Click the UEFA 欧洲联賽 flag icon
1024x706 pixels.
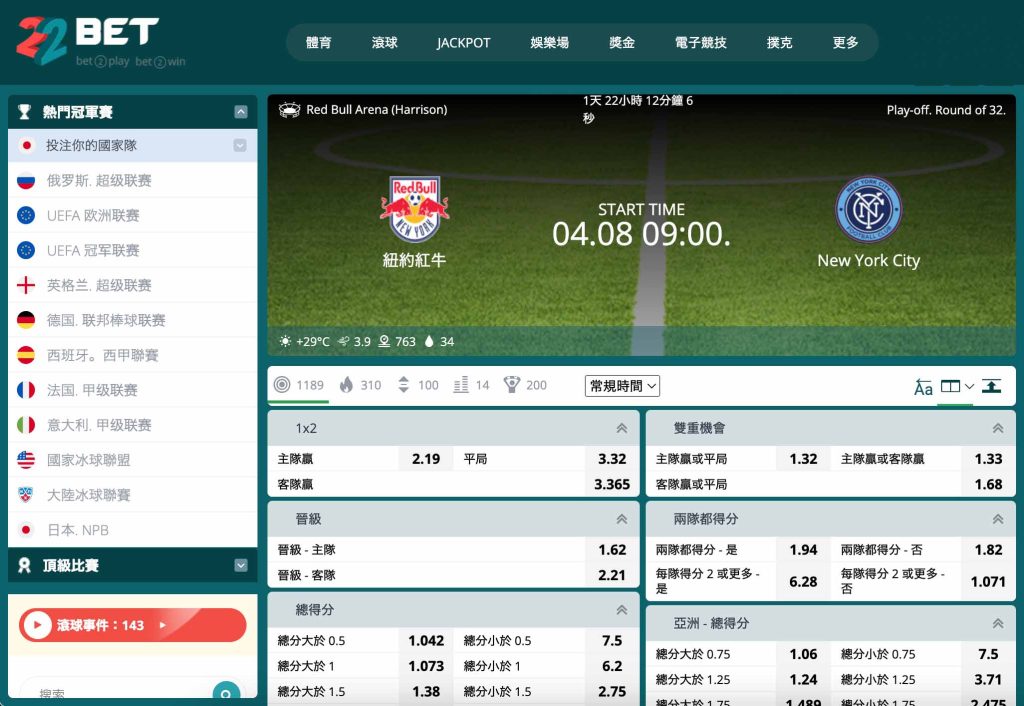(26, 215)
